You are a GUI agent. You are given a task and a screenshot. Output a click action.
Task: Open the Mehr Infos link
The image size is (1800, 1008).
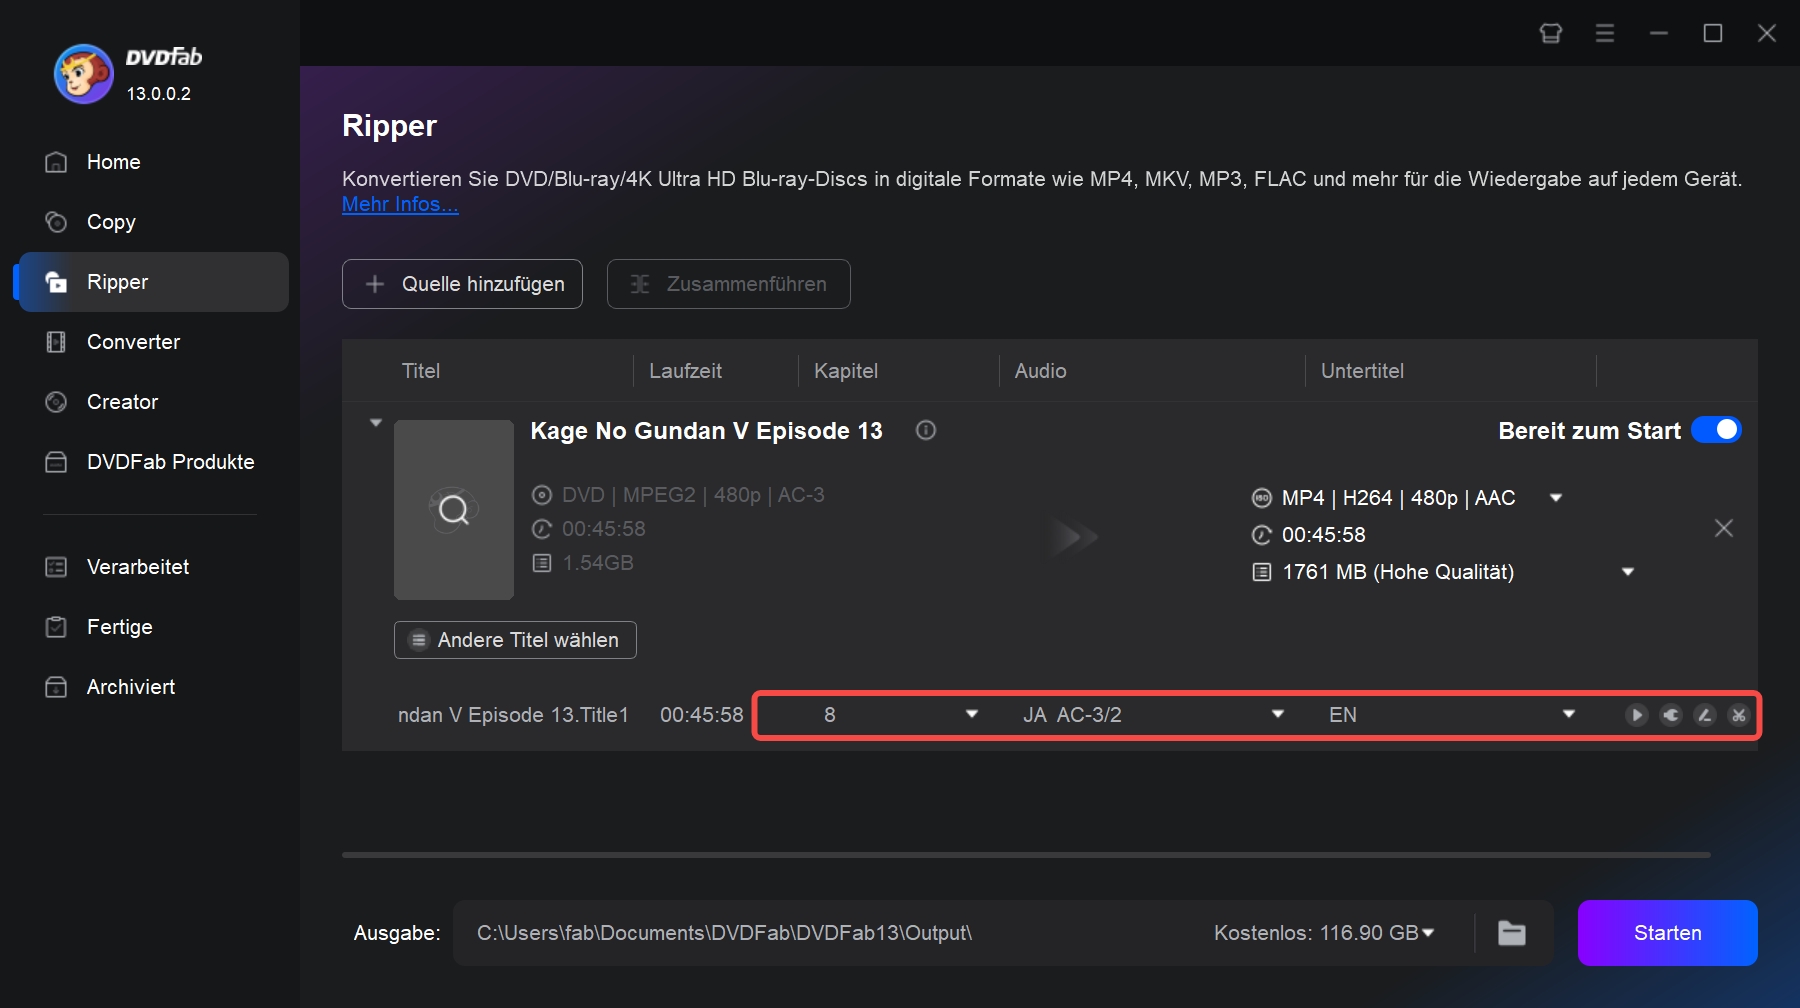400,204
